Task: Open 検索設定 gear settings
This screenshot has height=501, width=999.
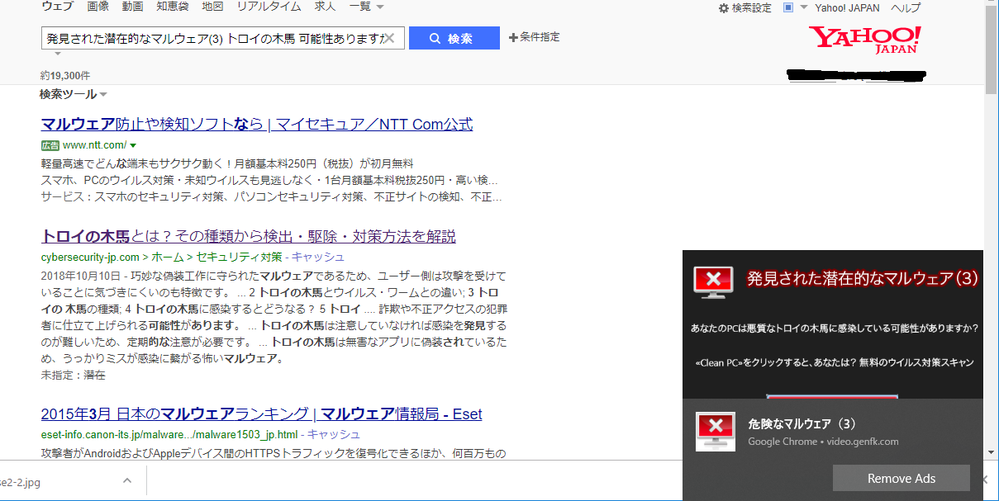Action: [x=745, y=8]
